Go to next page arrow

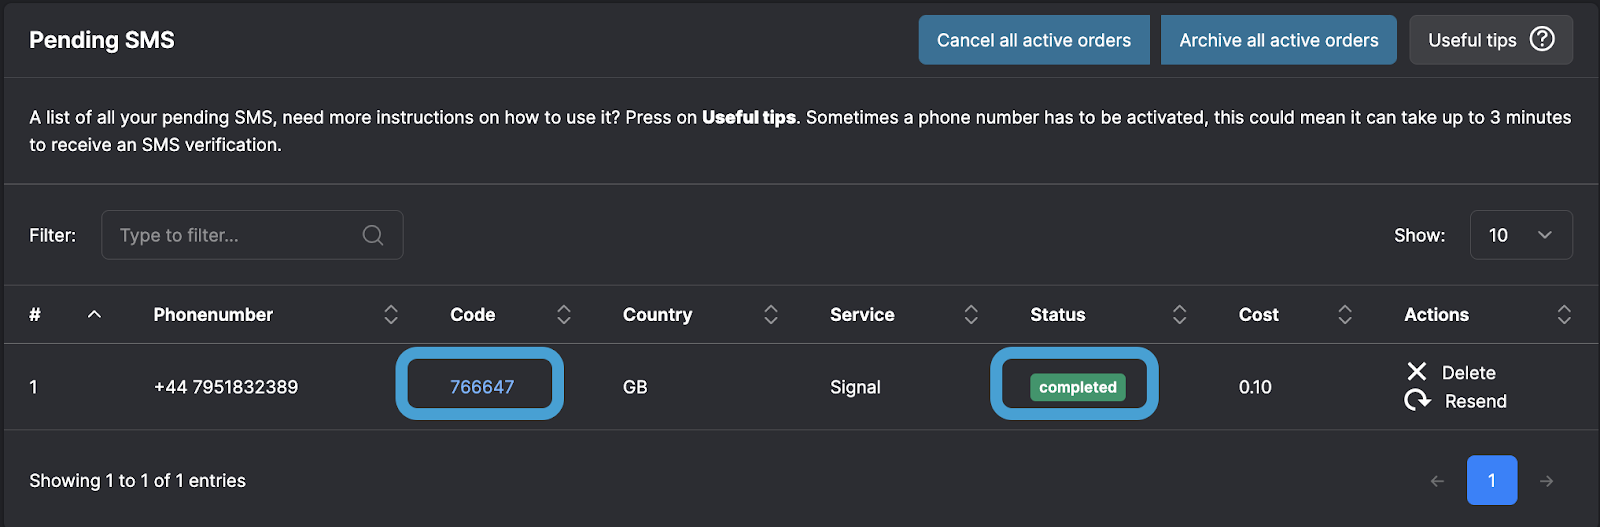(1546, 481)
